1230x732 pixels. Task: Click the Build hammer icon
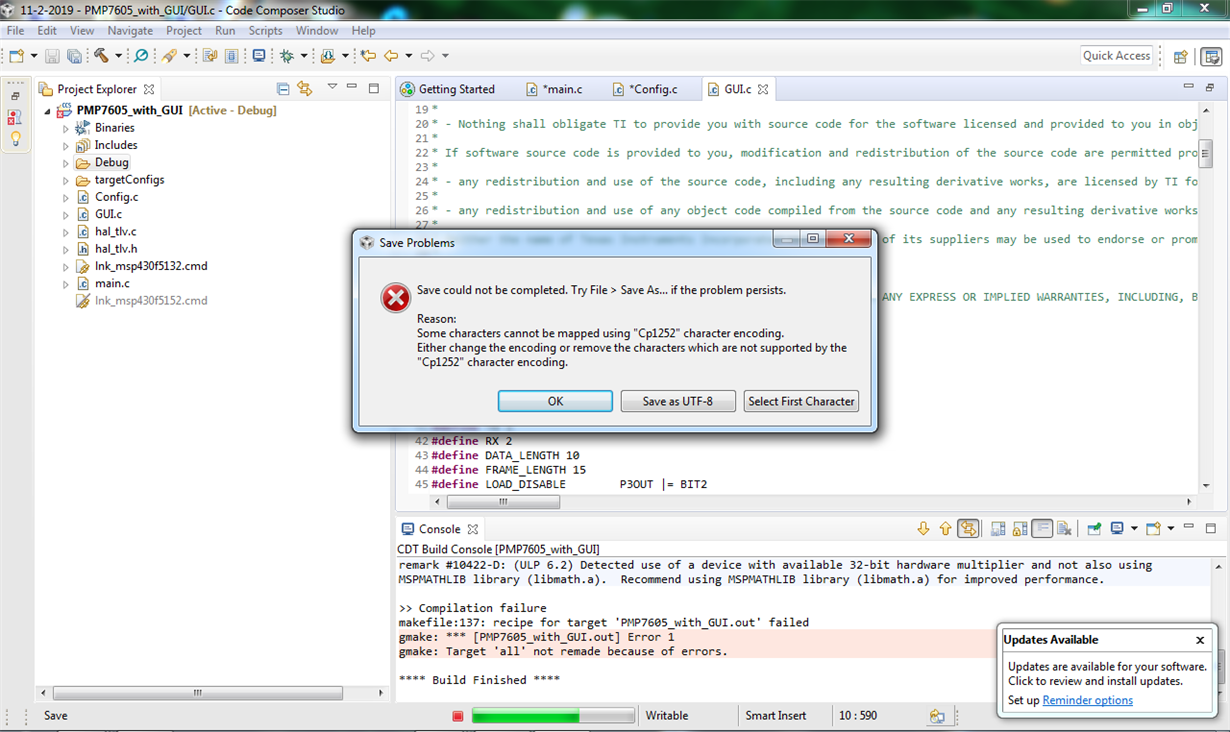tap(101, 56)
